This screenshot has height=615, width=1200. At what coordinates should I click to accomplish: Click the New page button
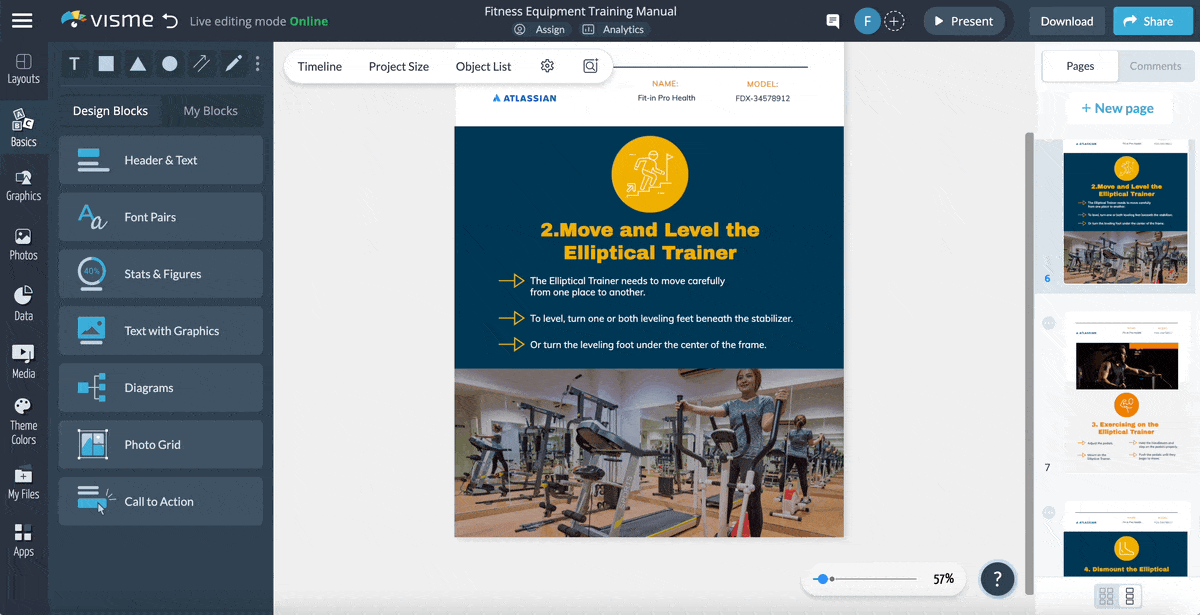pos(1119,107)
